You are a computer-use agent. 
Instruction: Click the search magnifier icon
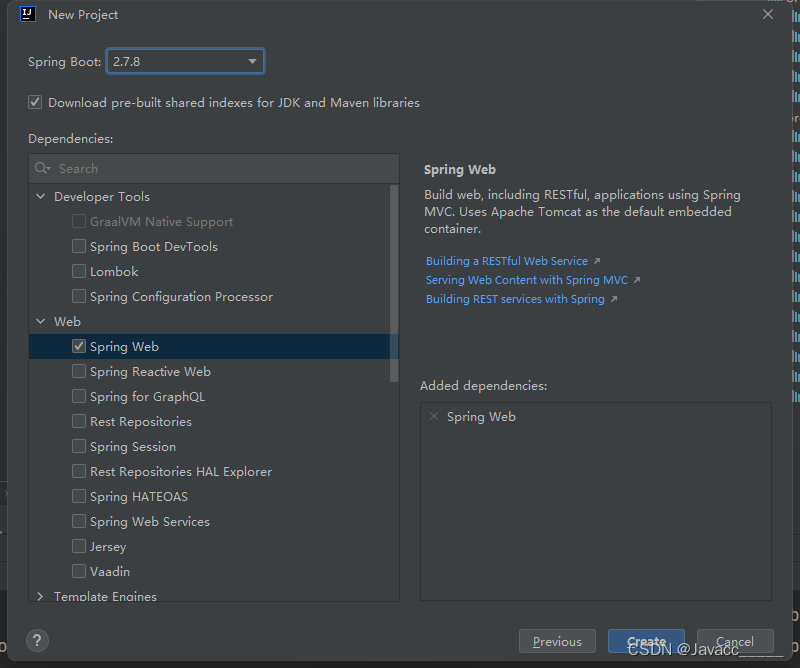click(42, 168)
